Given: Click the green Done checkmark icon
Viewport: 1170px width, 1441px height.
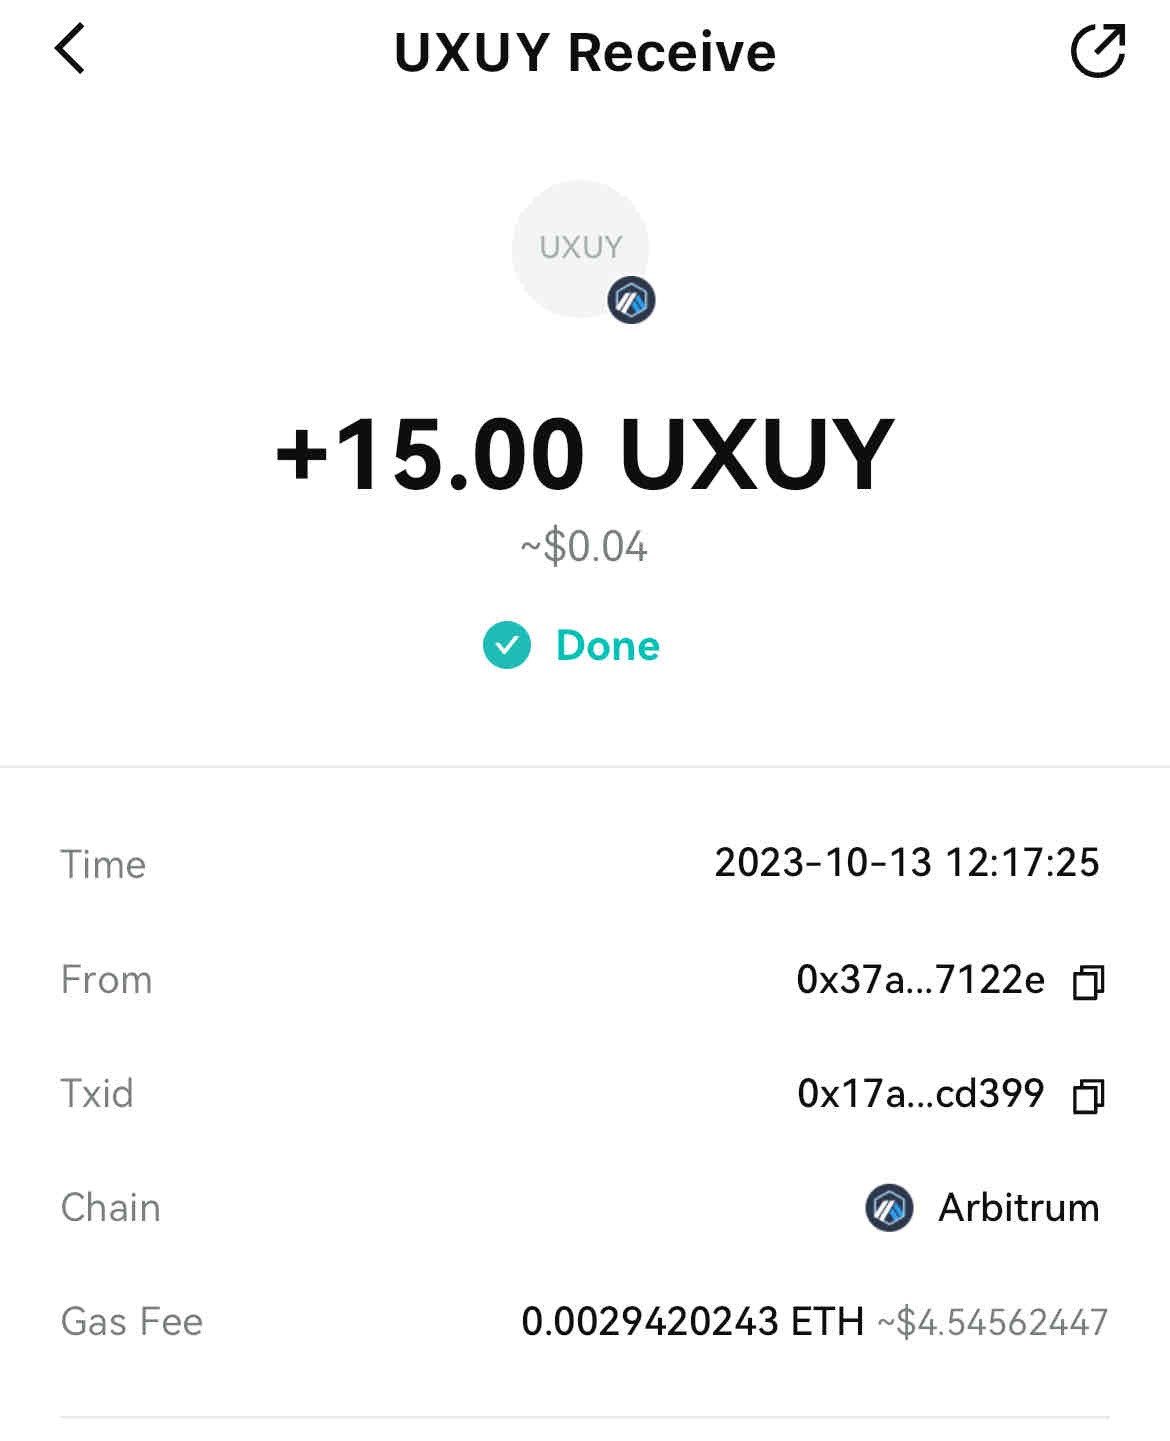Looking at the screenshot, I should coord(507,645).
